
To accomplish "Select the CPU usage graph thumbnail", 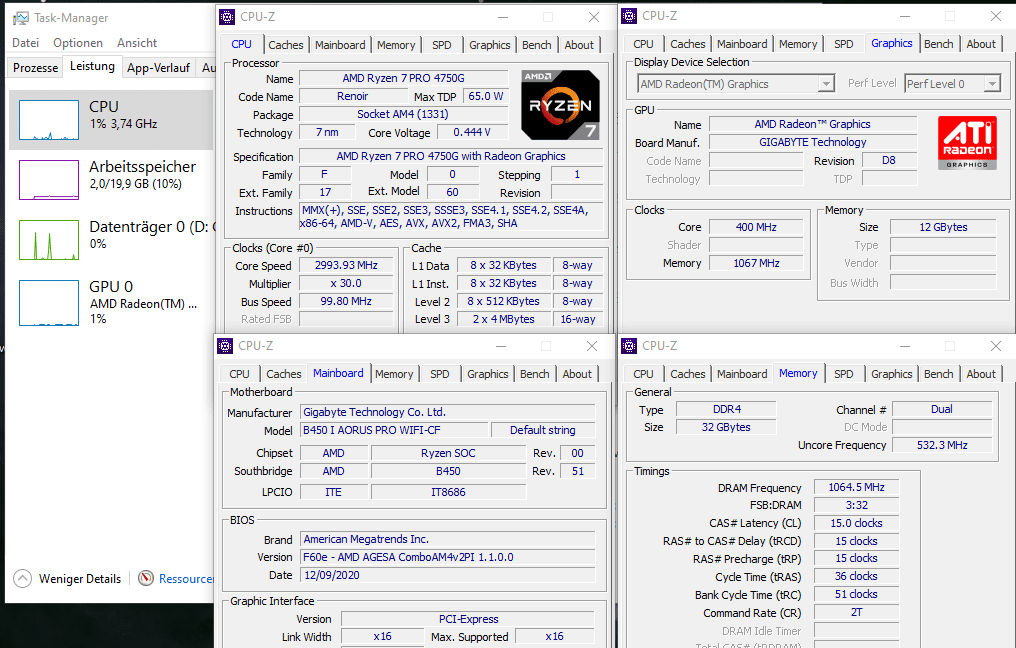I will pos(49,120).
